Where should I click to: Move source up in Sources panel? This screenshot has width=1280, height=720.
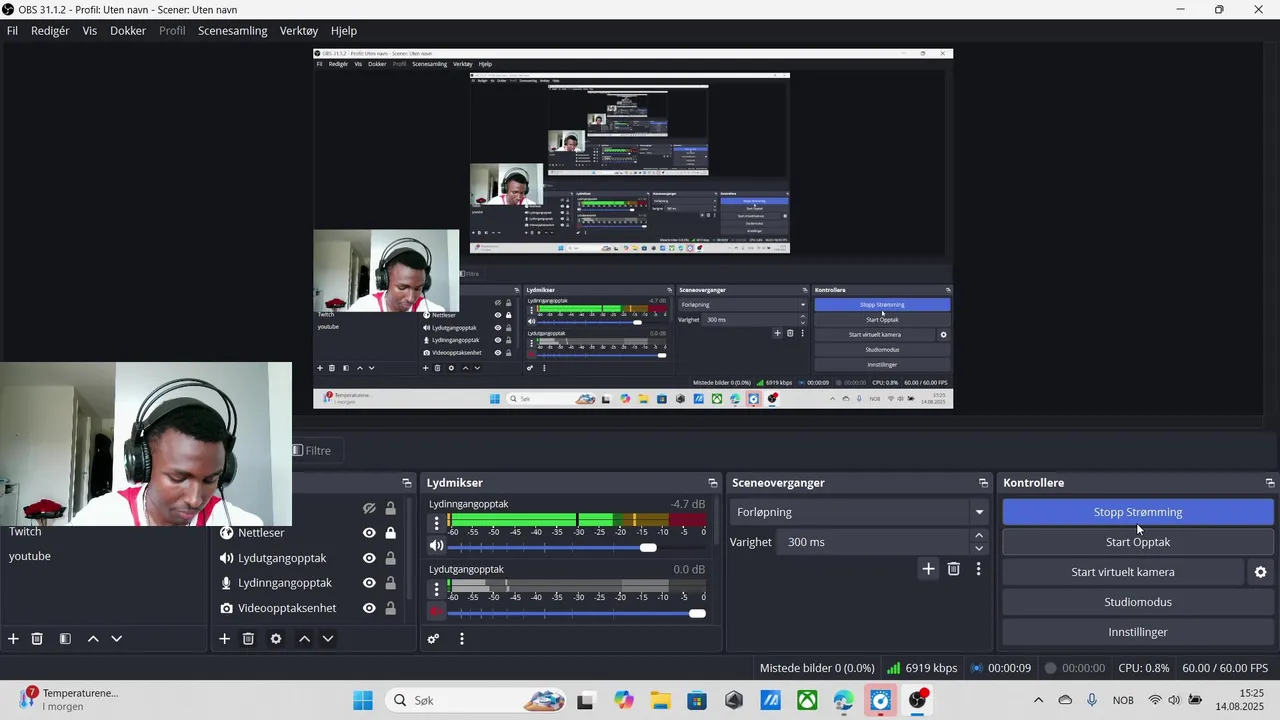pos(304,639)
